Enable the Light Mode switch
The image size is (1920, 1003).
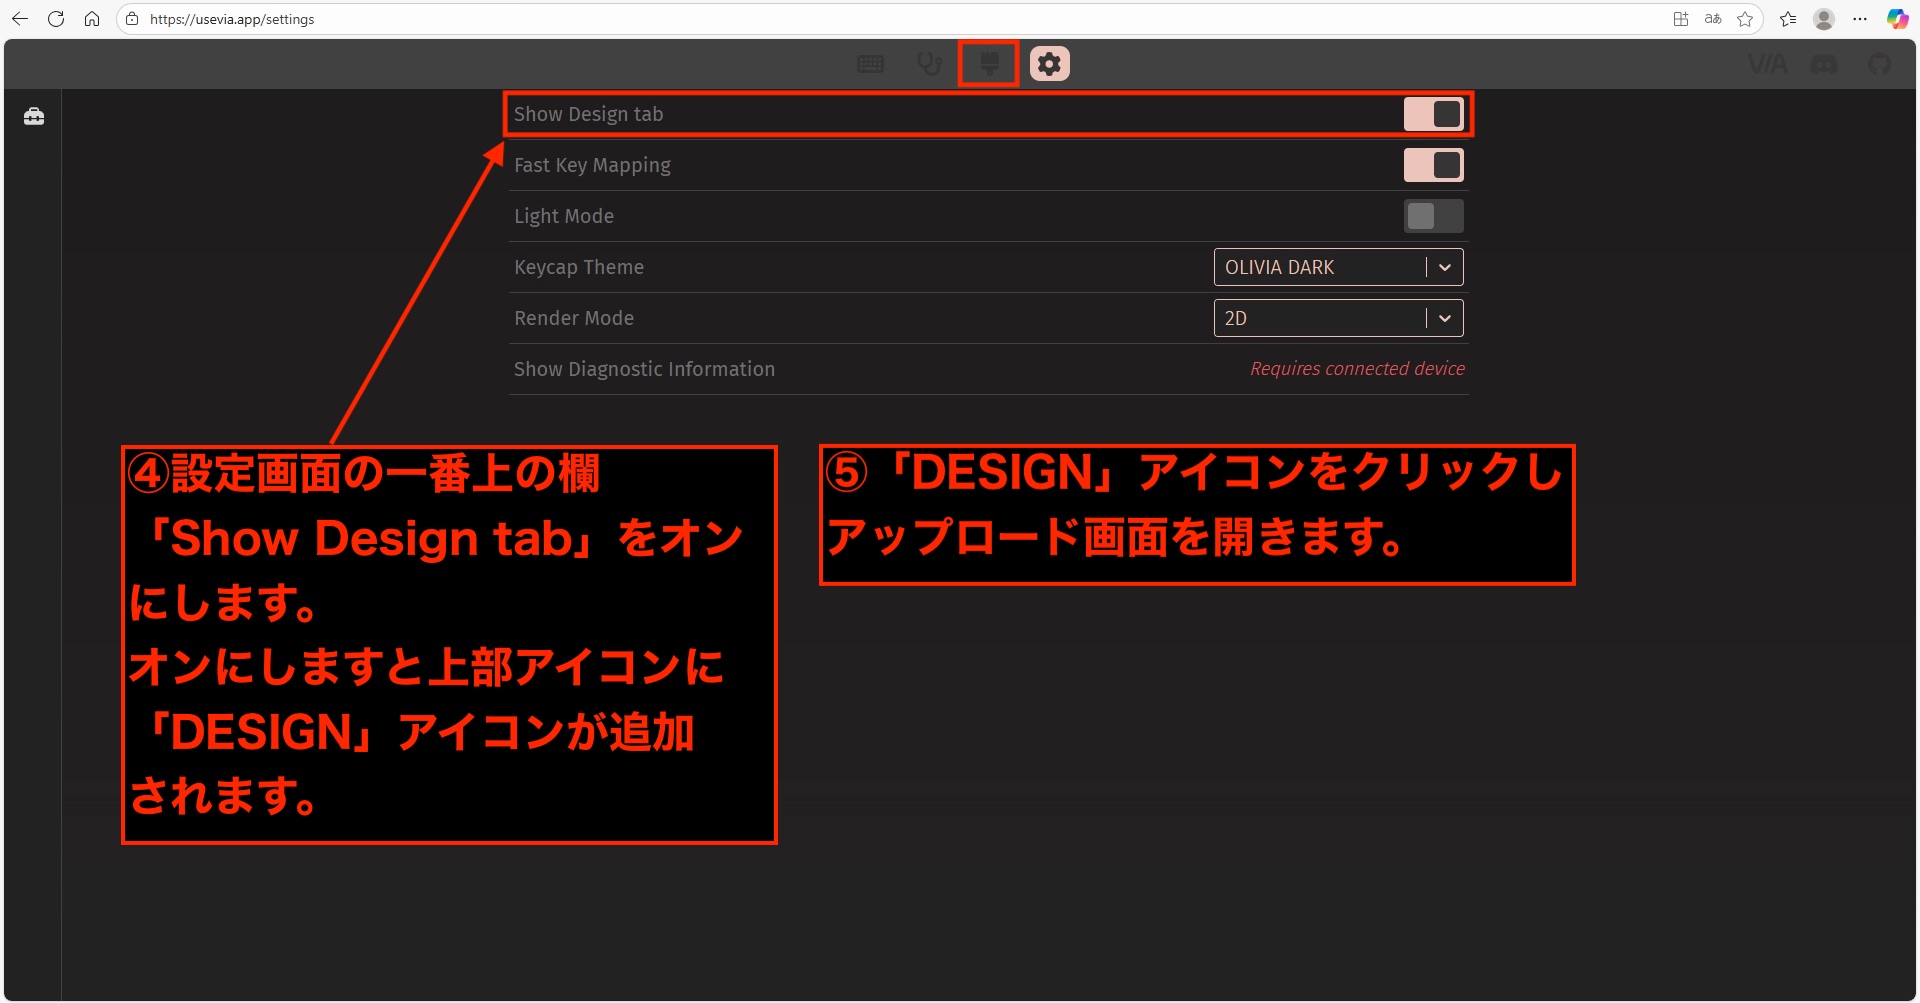[x=1433, y=216]
